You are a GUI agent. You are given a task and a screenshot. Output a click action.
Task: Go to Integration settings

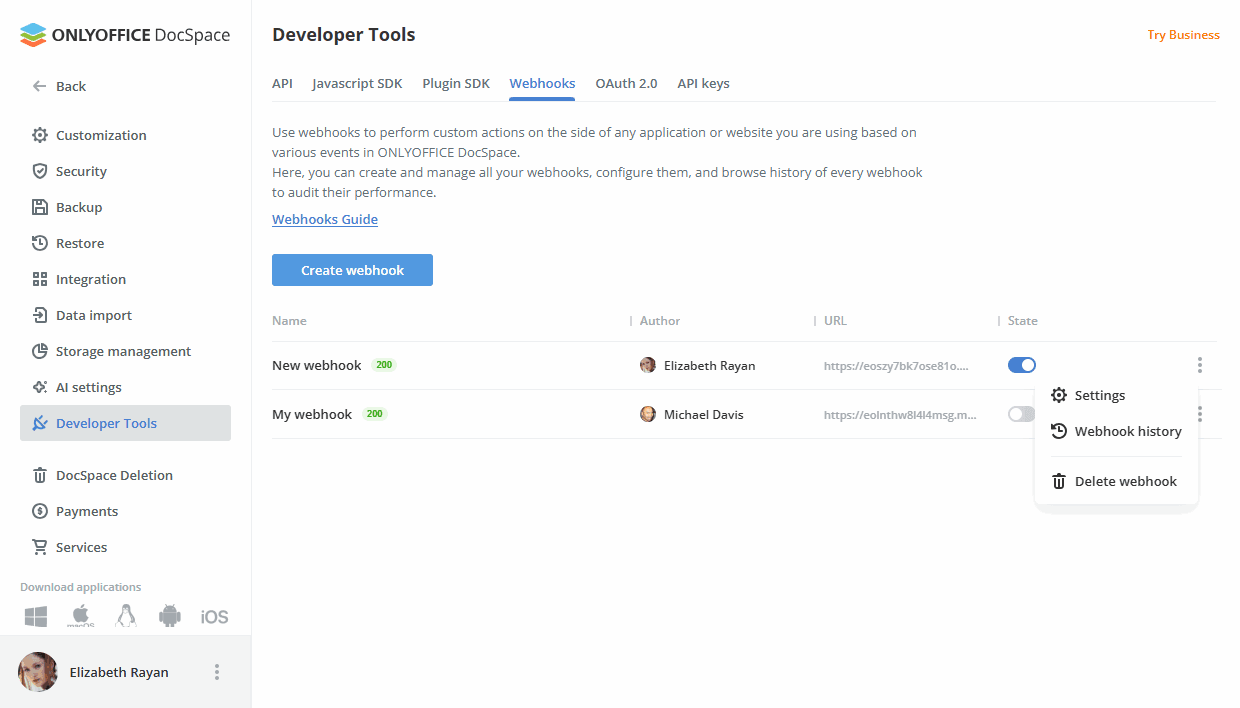89,278
